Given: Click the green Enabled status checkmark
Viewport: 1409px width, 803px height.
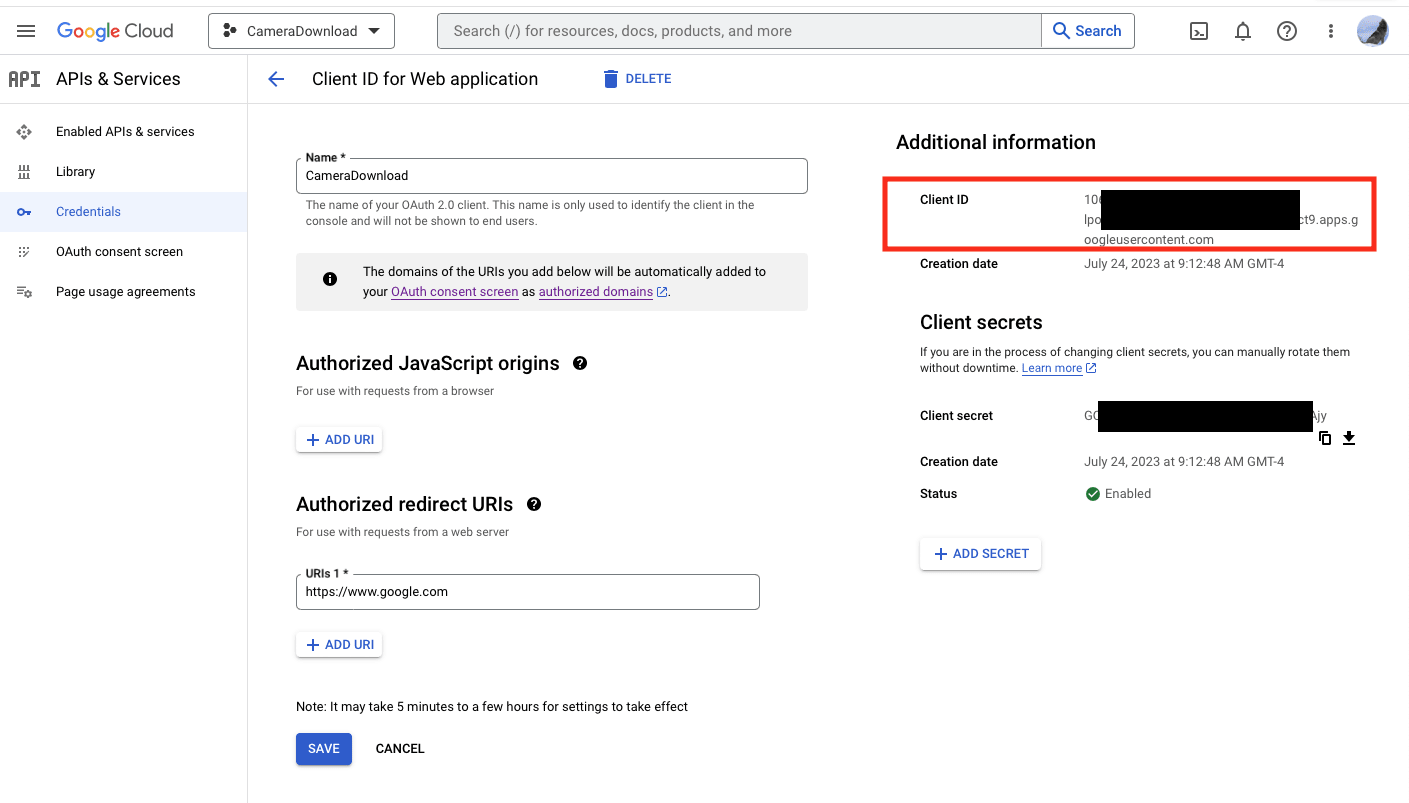Looking at the screenshot, I should (x=1093, y=494).
